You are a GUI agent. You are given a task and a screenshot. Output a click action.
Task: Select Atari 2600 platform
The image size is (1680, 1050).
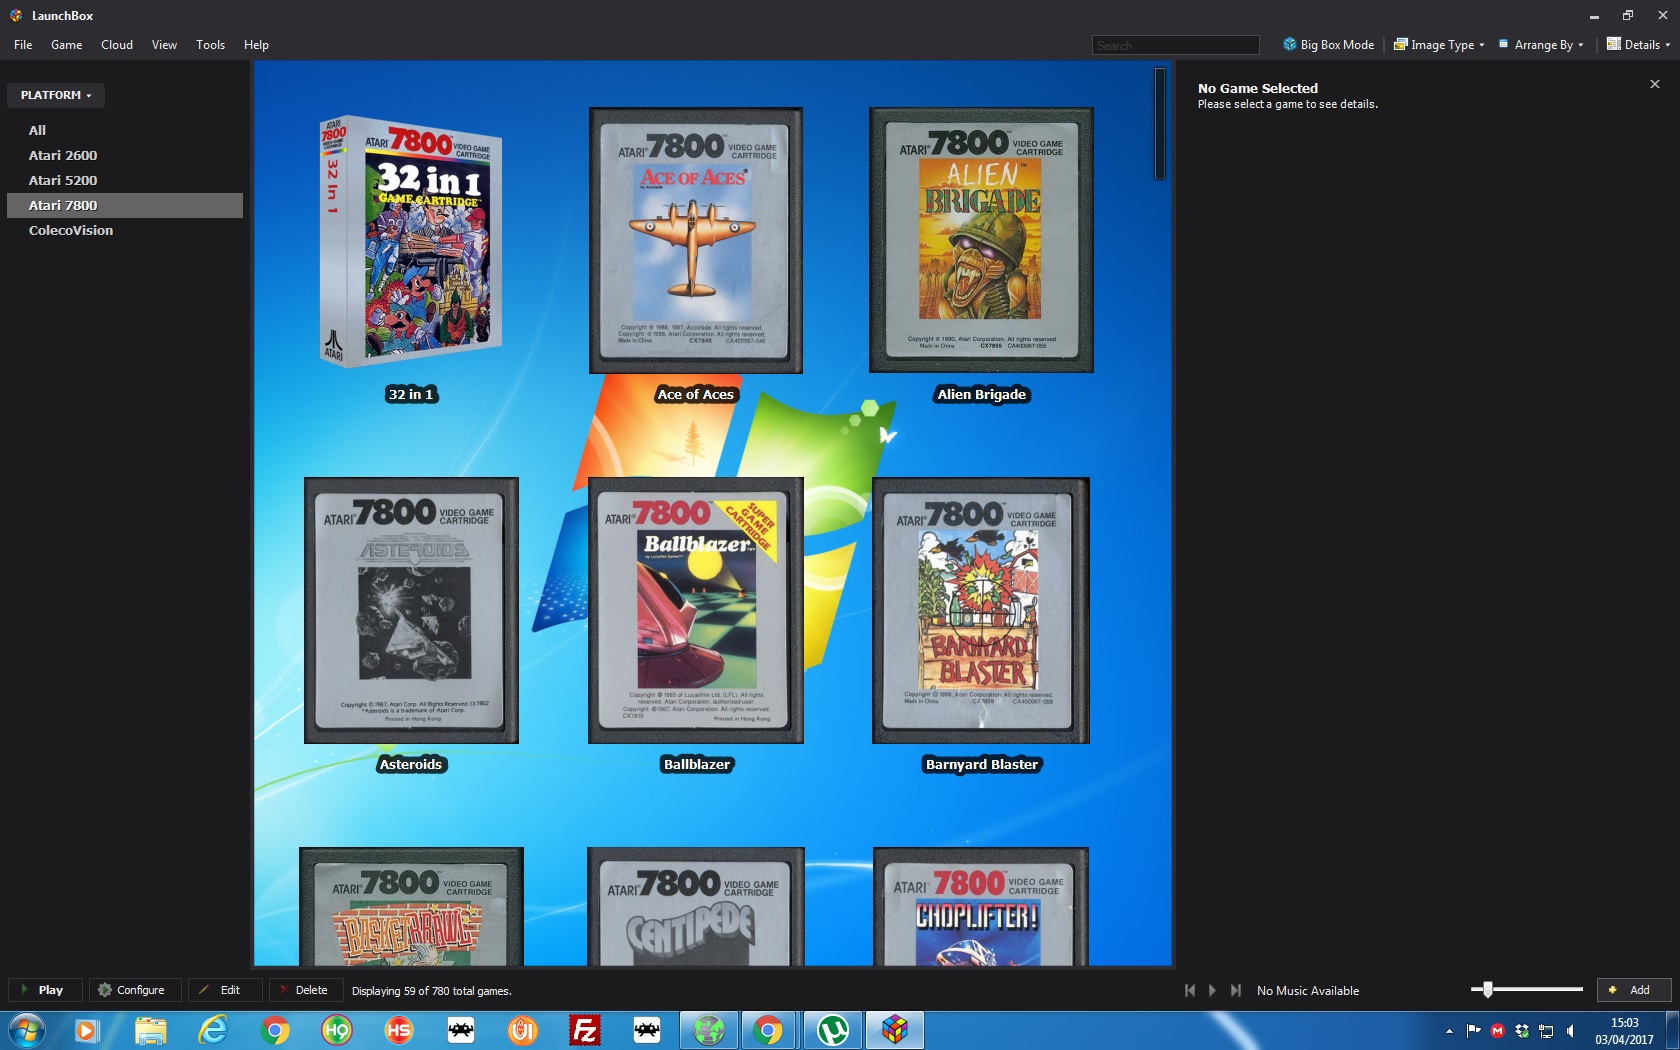point(124,155)
